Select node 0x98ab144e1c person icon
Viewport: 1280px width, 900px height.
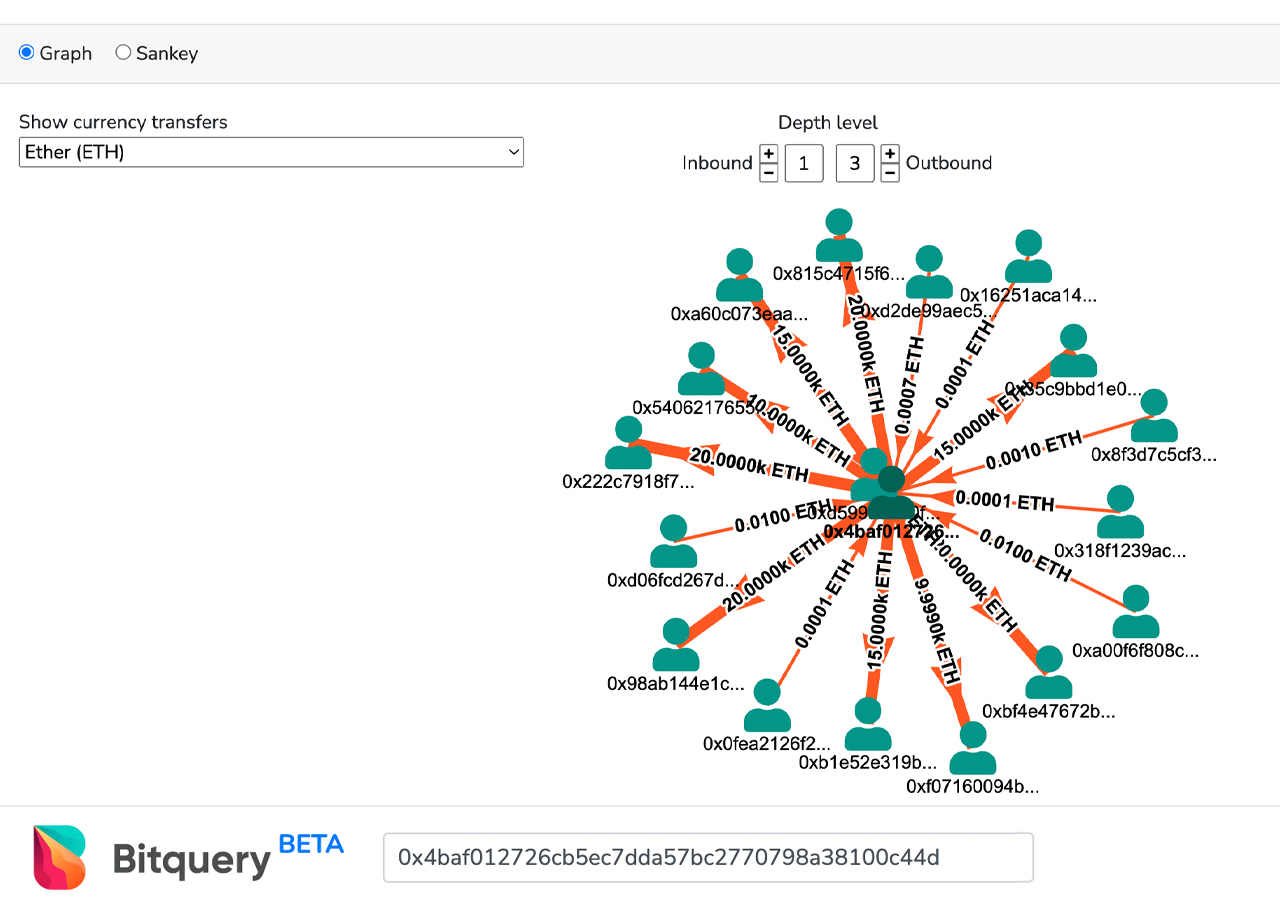click(676, 645)
